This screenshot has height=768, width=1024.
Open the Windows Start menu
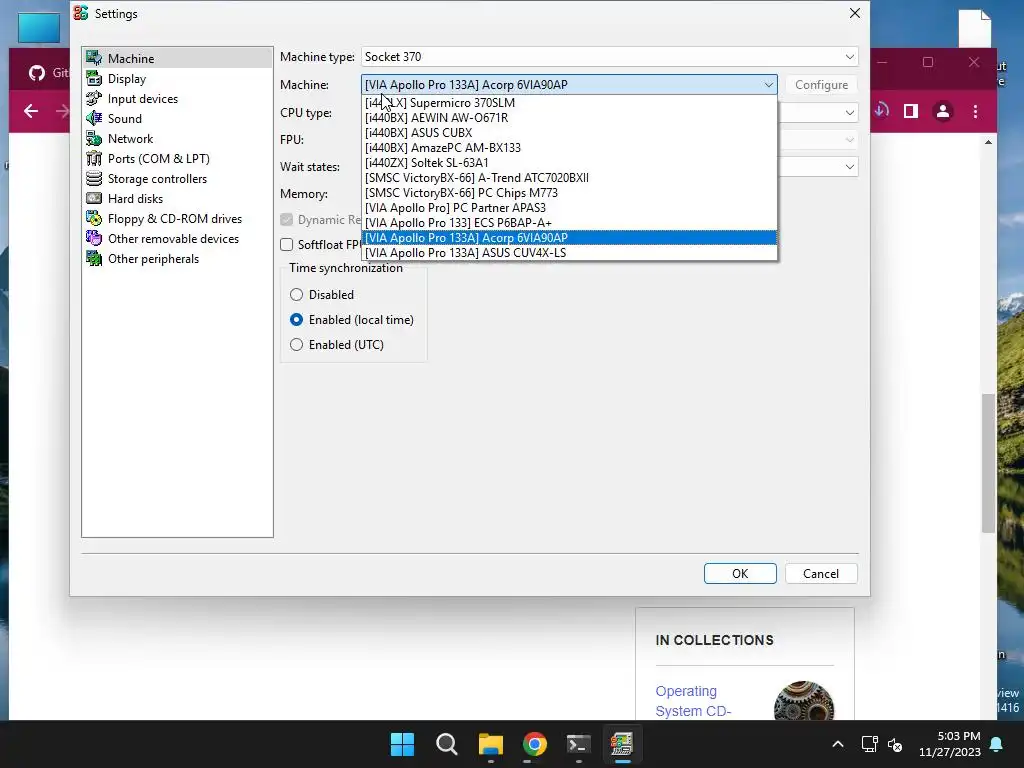(x=402, y=744)
